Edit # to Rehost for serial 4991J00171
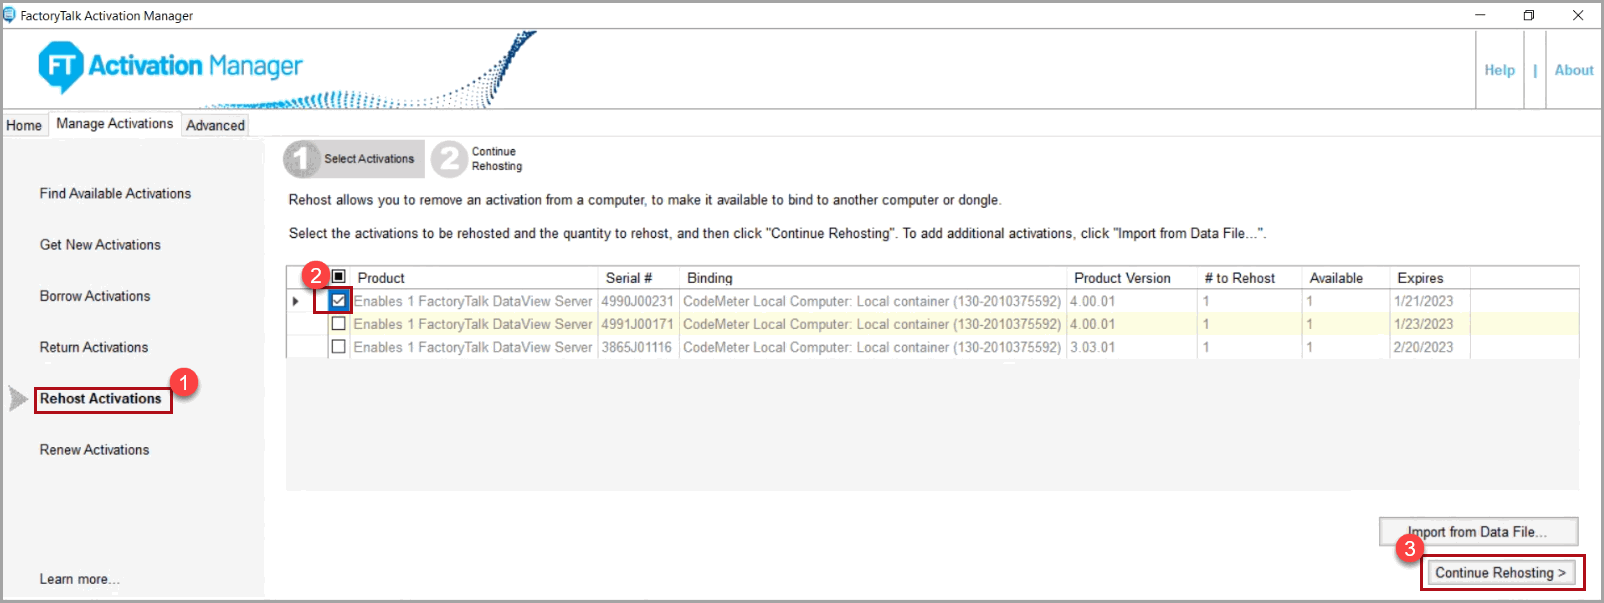Screen dimensions: 1604x603 pyautogui.click(x=1250, y=324)
